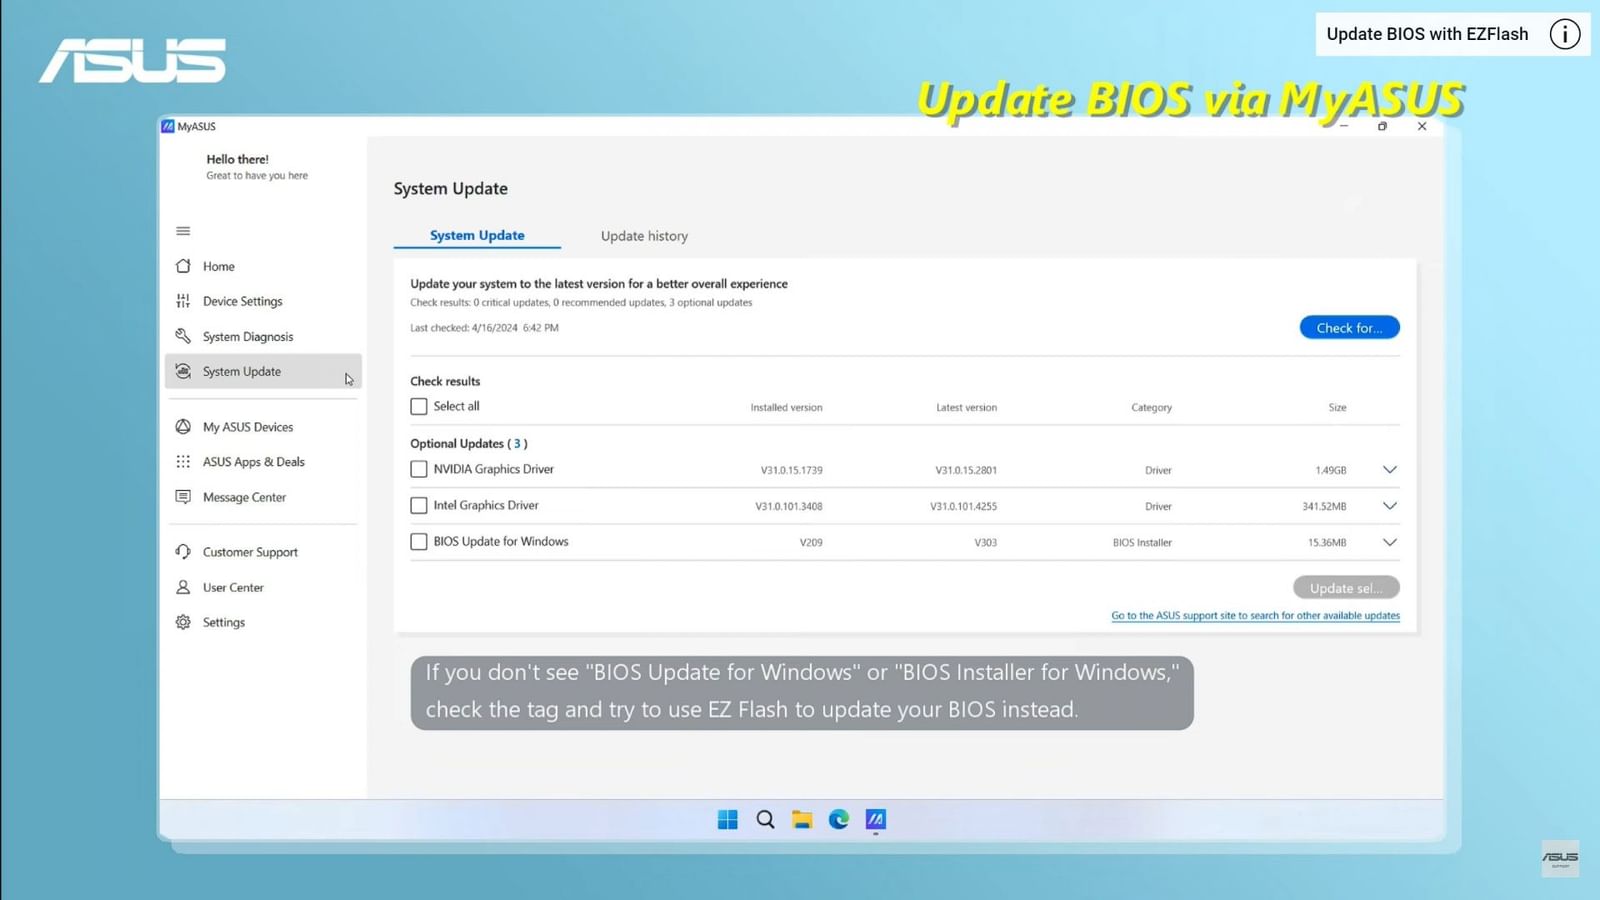Open Customer Support
Viewport: 1600px width, 900px height.
[x=249, y=551]
